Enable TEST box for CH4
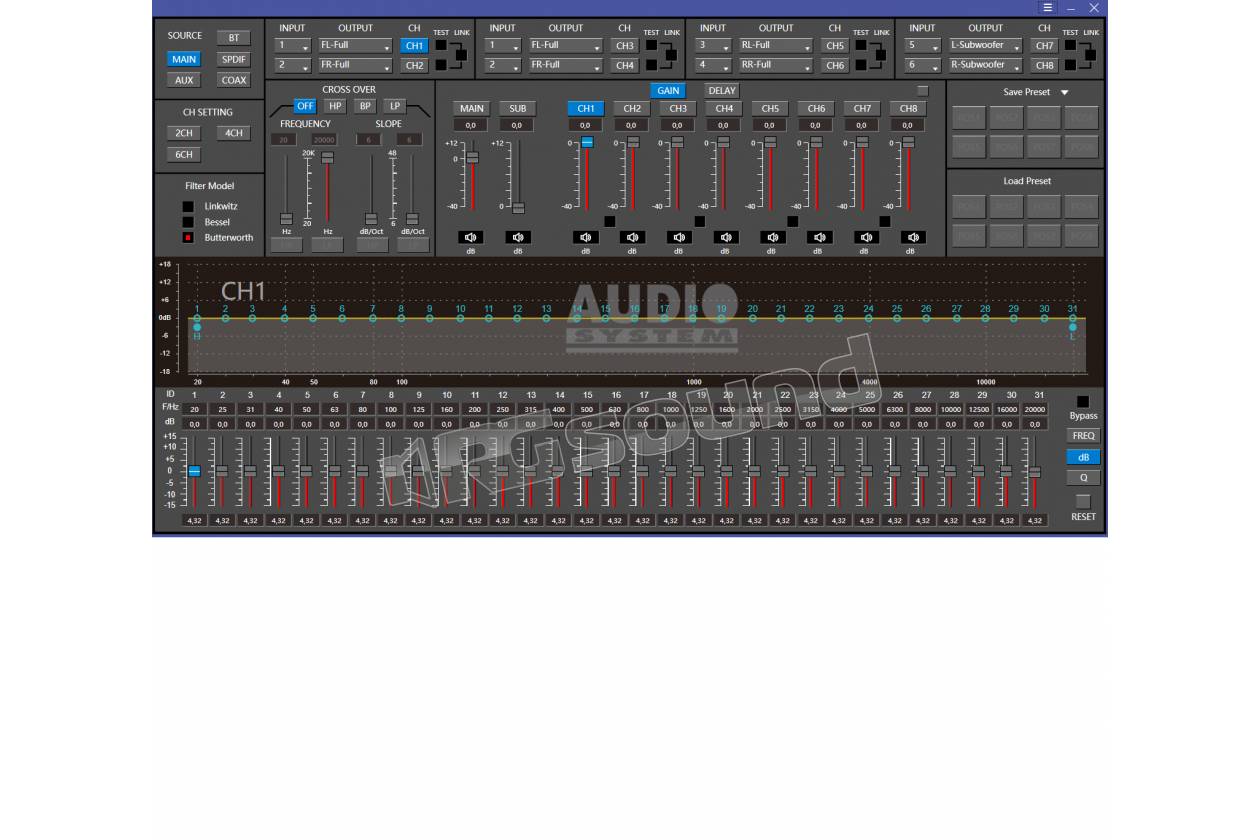Screen dimensions: 1260x840 click(x=651, y=65)
